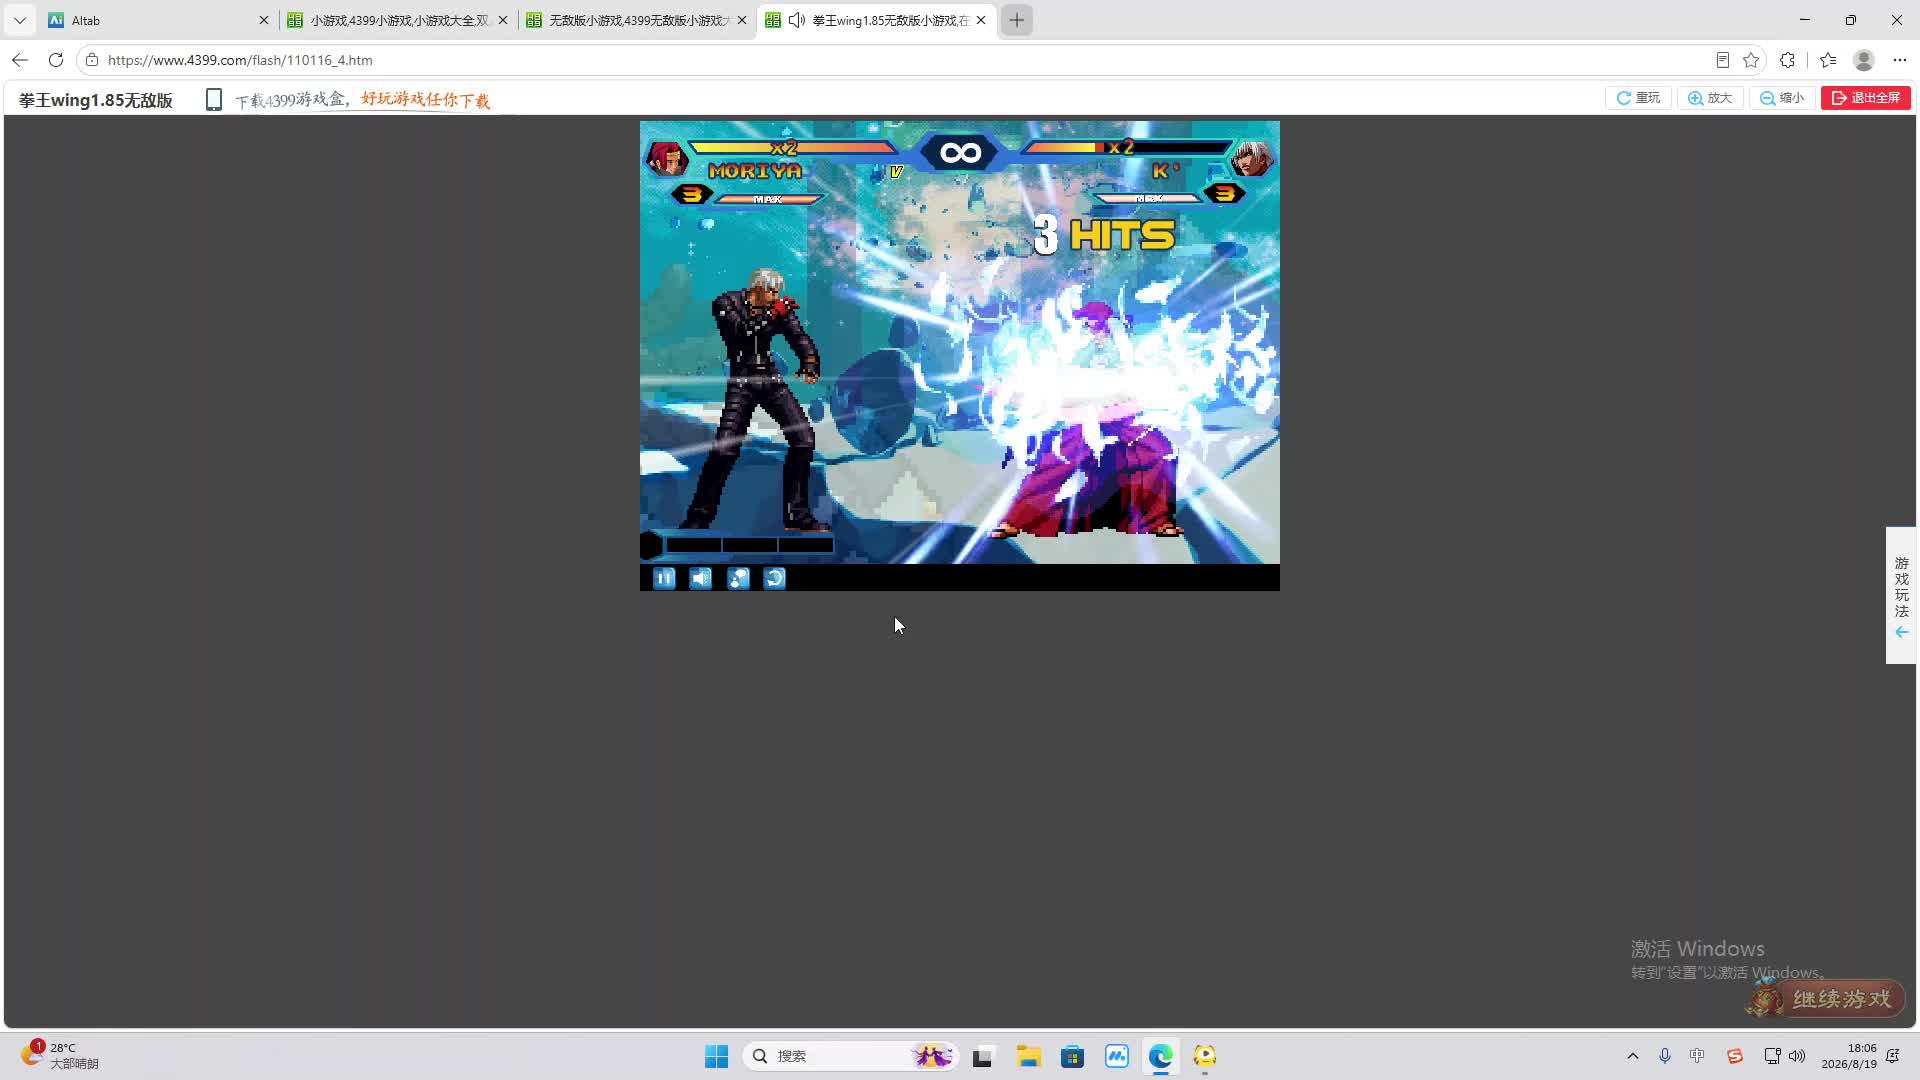Expand the tab search dropdown
The image size is (1920, 1080).
(x=20, y=20)
